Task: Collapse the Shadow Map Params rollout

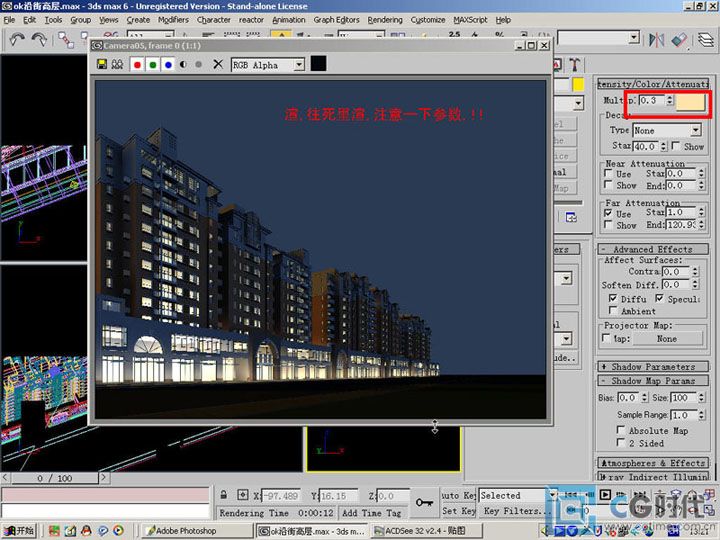Action: (652, 381)
